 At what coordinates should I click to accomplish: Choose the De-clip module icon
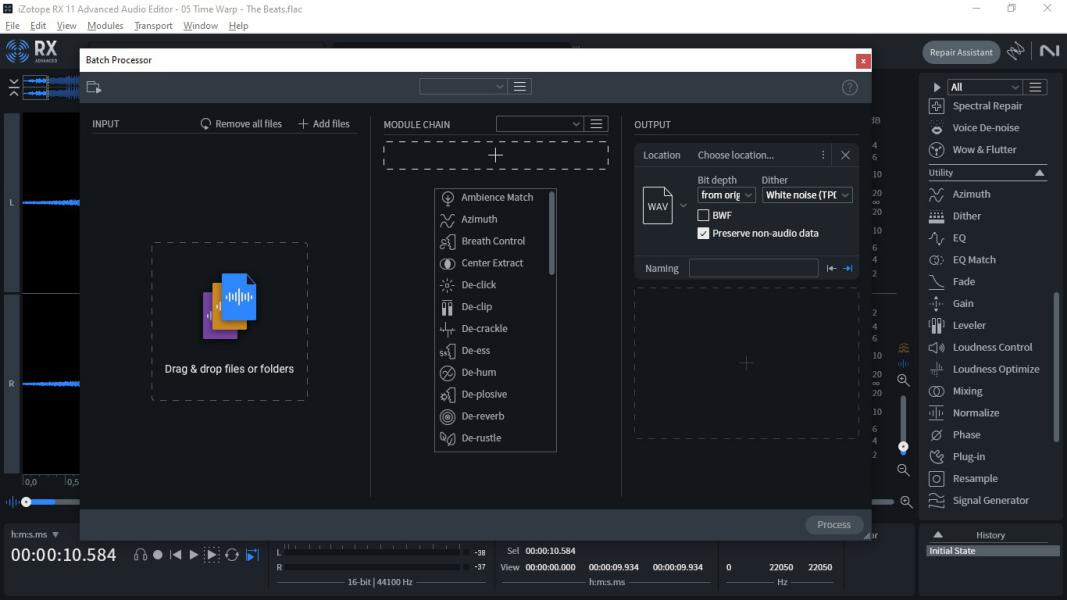click(x=447, y=307)
